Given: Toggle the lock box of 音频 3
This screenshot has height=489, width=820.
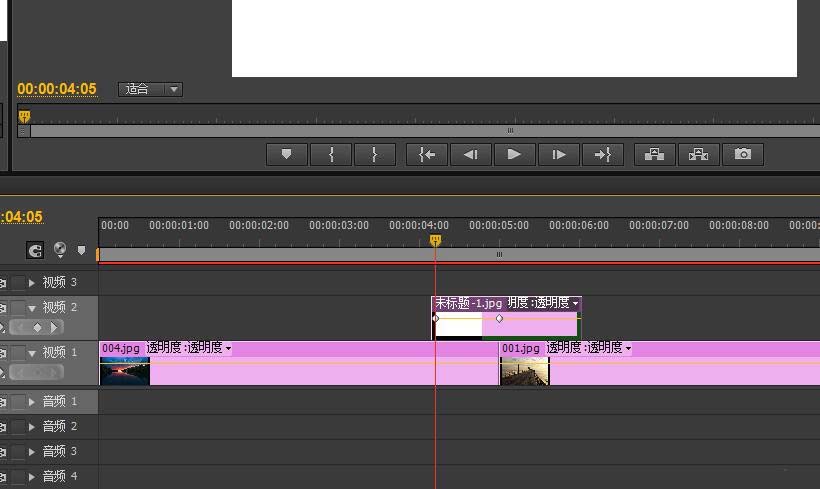Looking at the screenshot, I should pos(18,451).
